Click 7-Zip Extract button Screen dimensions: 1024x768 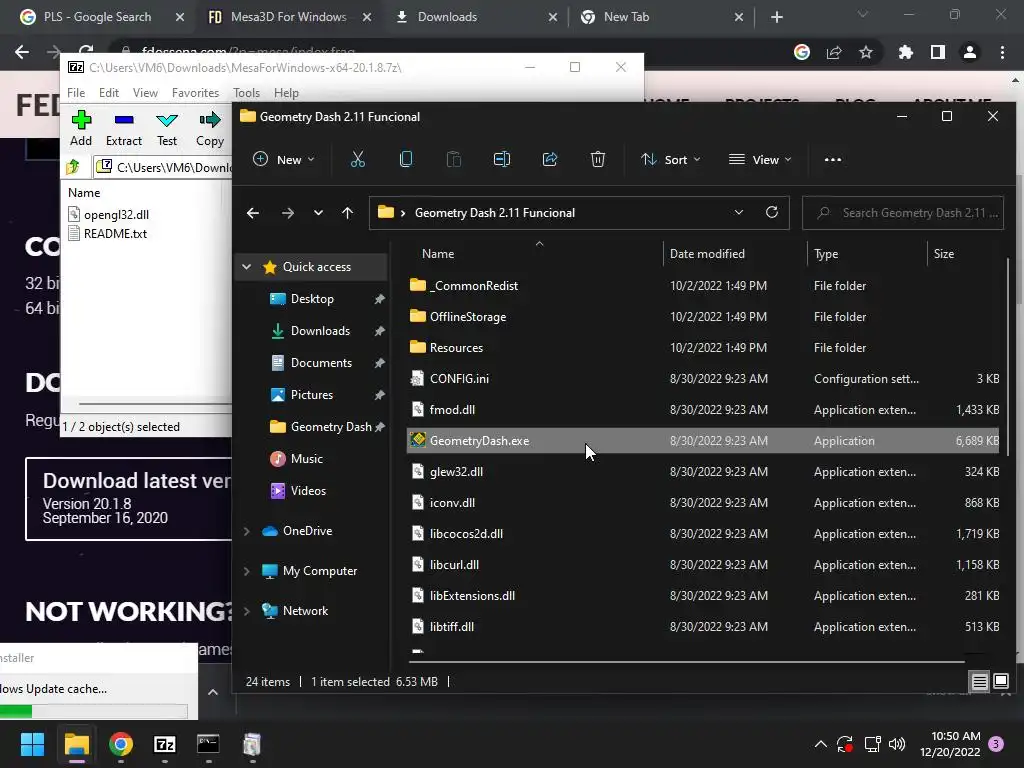coord(123,129)
